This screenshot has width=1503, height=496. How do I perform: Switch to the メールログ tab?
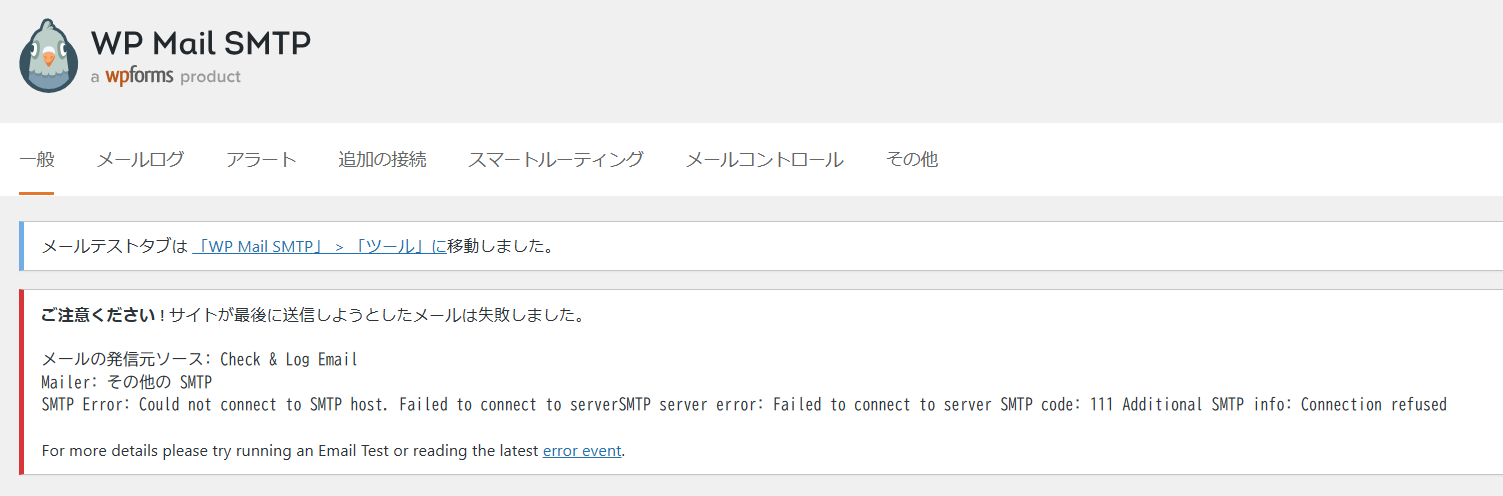[140, 160]
